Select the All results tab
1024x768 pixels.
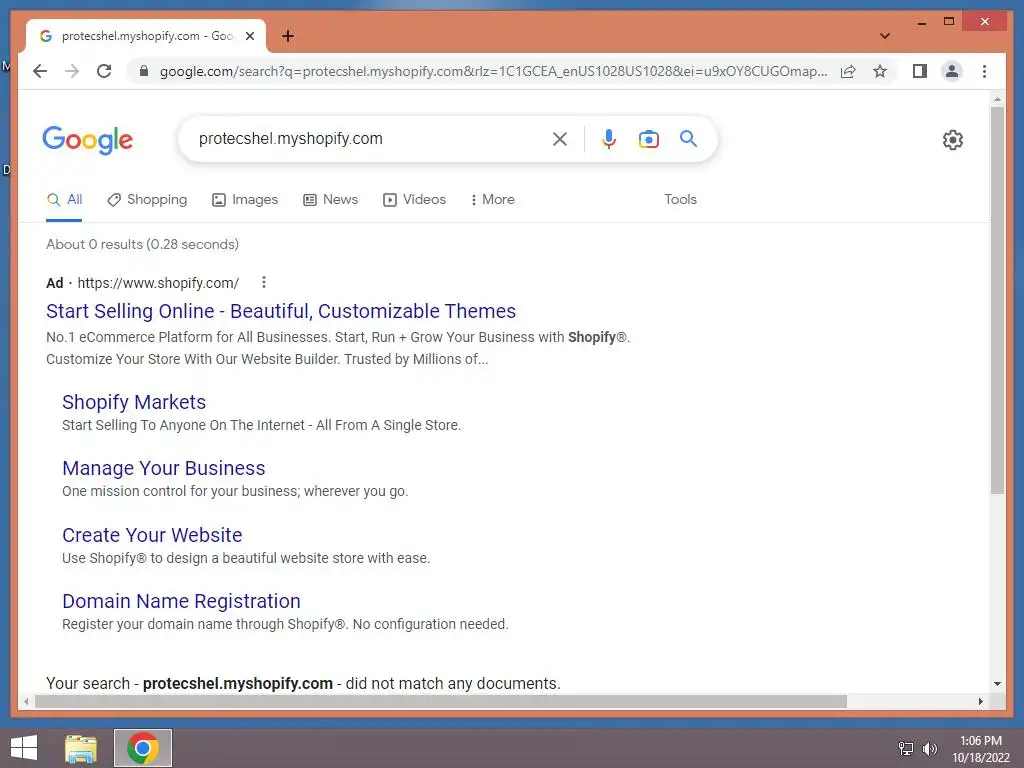pos(64,200)
